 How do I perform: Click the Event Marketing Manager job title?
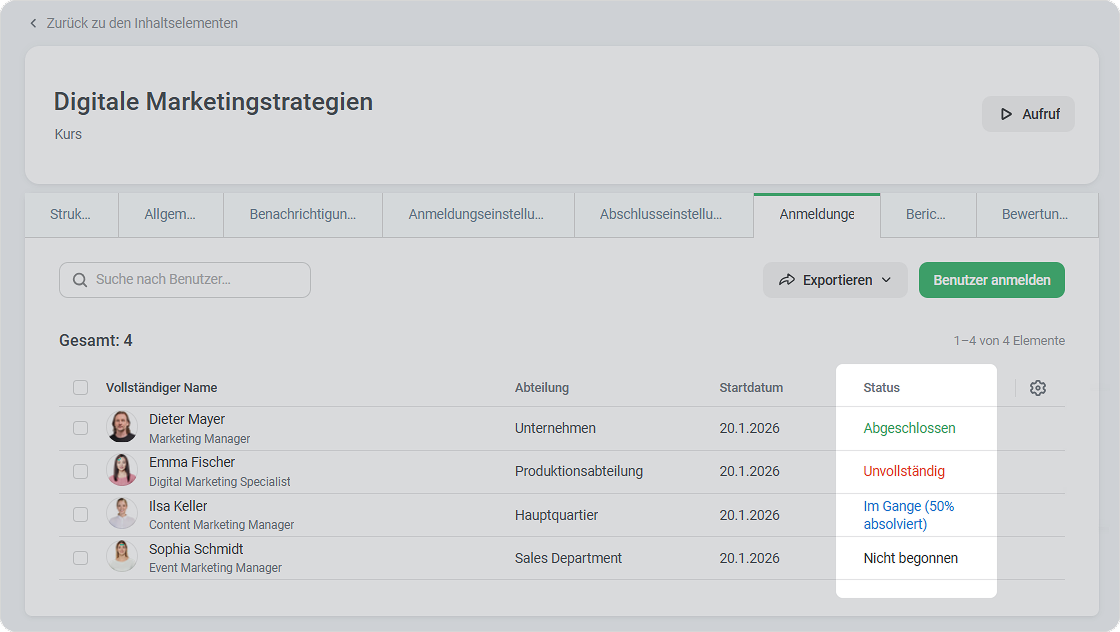pyautogui.click(x=216, y=568)
